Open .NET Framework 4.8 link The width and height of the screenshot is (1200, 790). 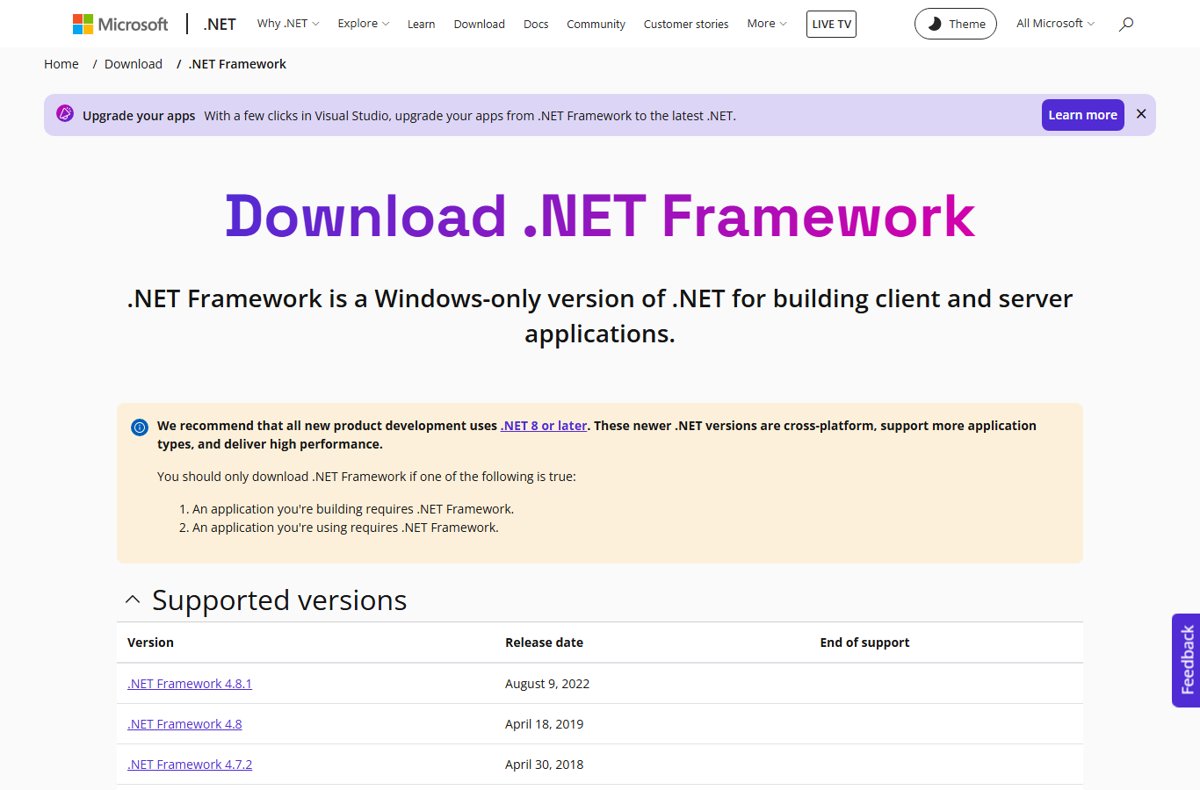pyautogui.click(x=185, y=724)
